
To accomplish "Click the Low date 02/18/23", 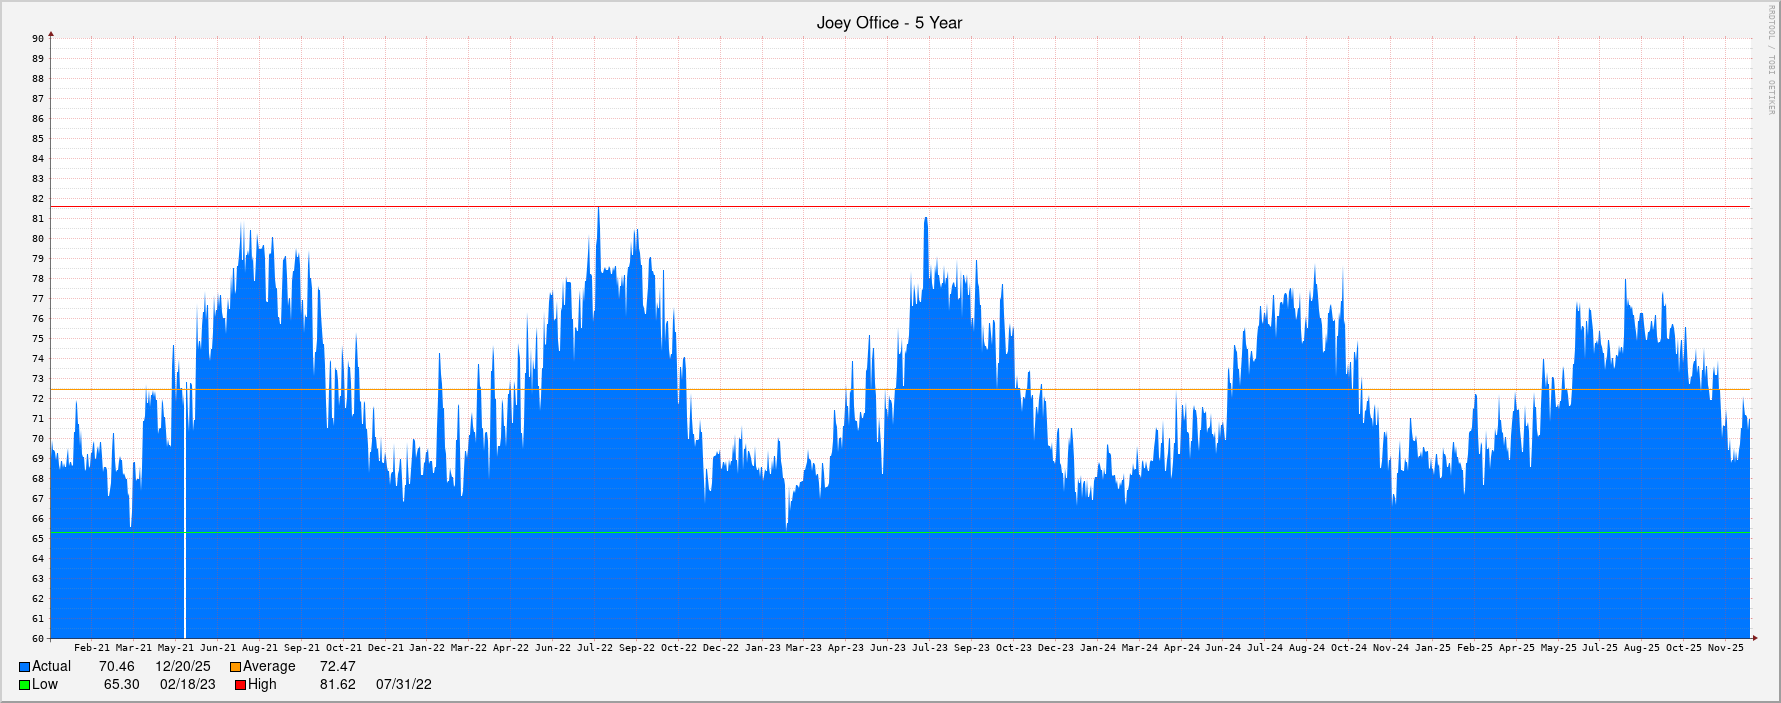I will [187, 685].
